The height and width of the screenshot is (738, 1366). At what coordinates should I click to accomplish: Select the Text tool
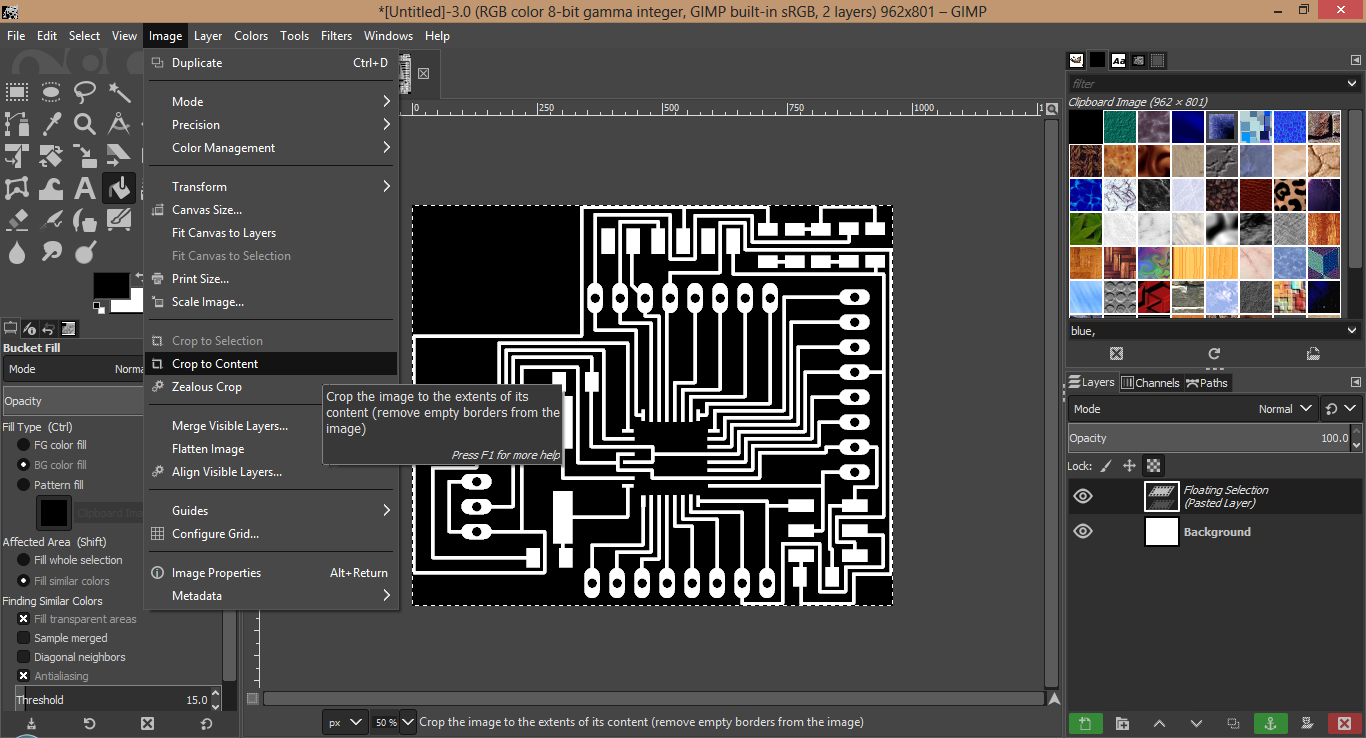(x=85, y=187)
